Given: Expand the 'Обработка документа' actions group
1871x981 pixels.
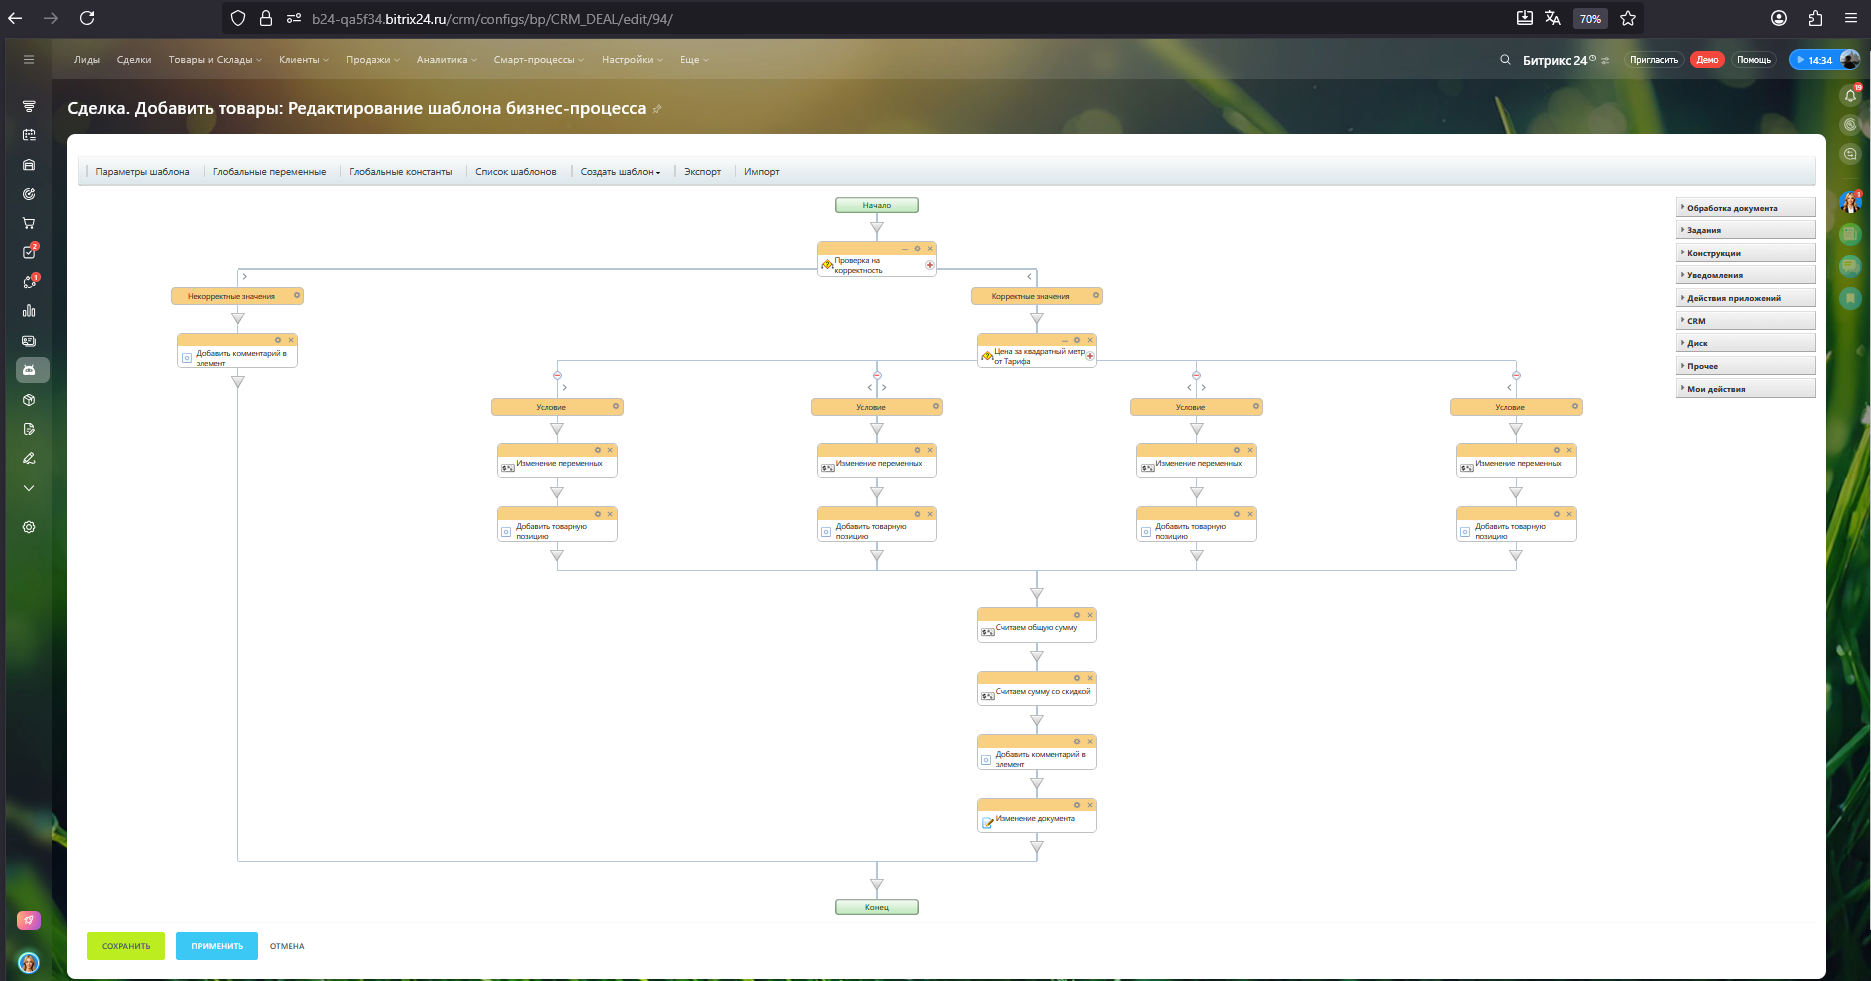Looking at the screenshot, I should pyautogui.click(x=1746, y=208).
